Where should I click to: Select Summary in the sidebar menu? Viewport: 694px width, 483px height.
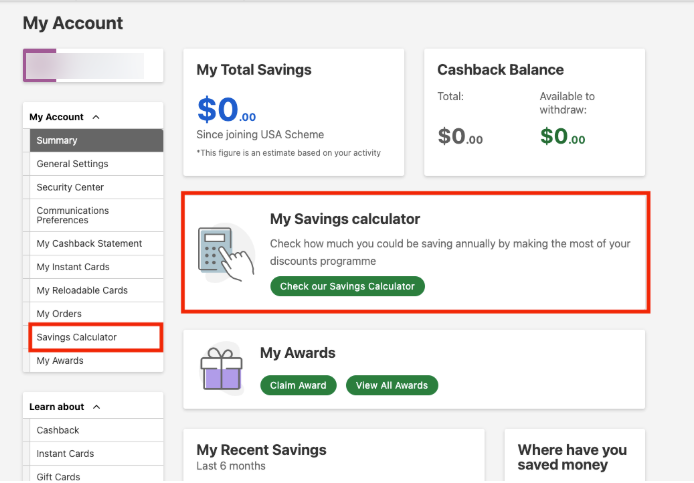click(x=95, y=141)
